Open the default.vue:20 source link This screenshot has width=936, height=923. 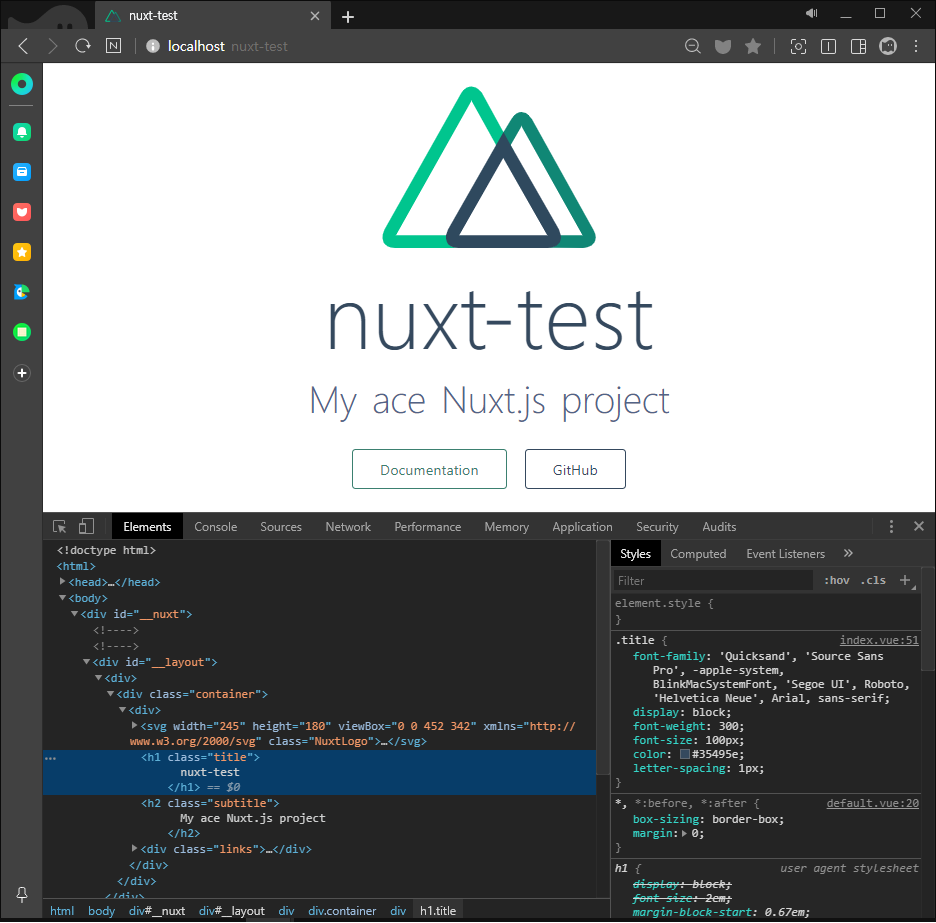click(872, 803)
